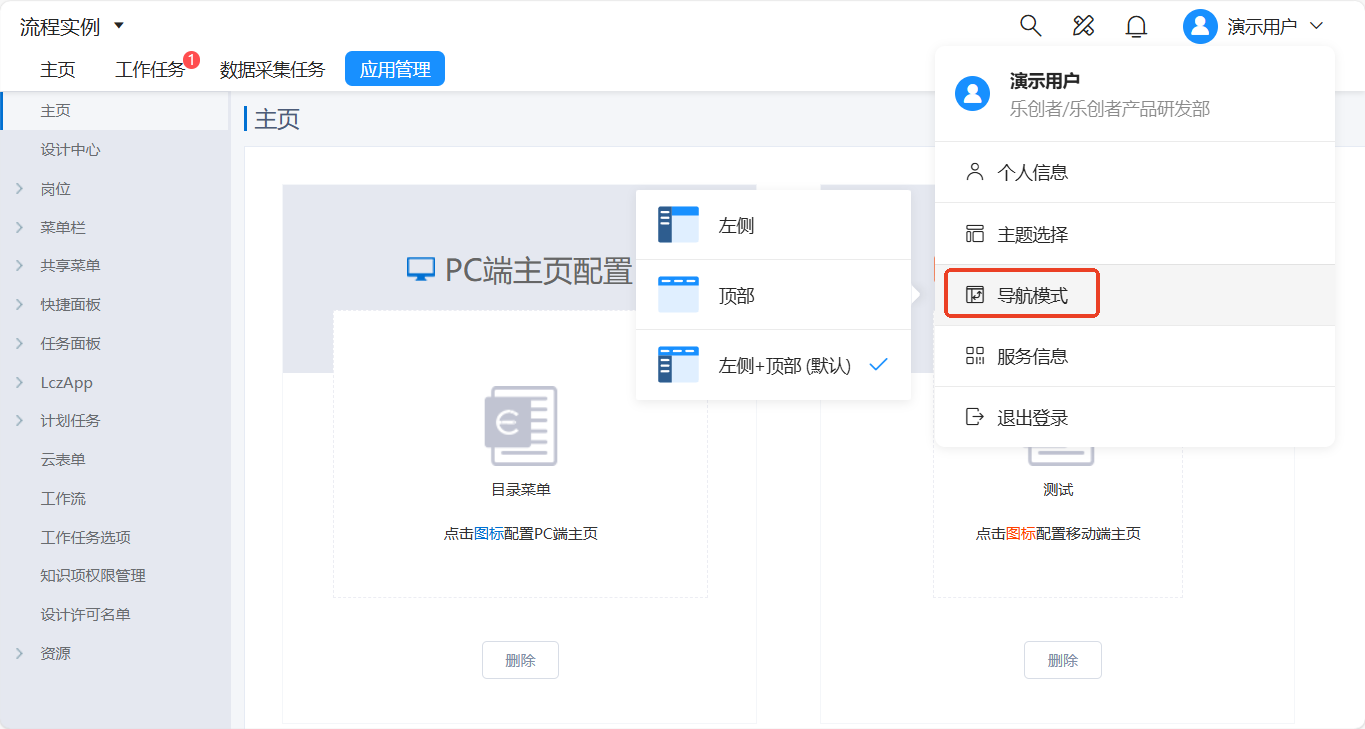
Task: Choose 主题选择 from user menu
Action: 1033,235
